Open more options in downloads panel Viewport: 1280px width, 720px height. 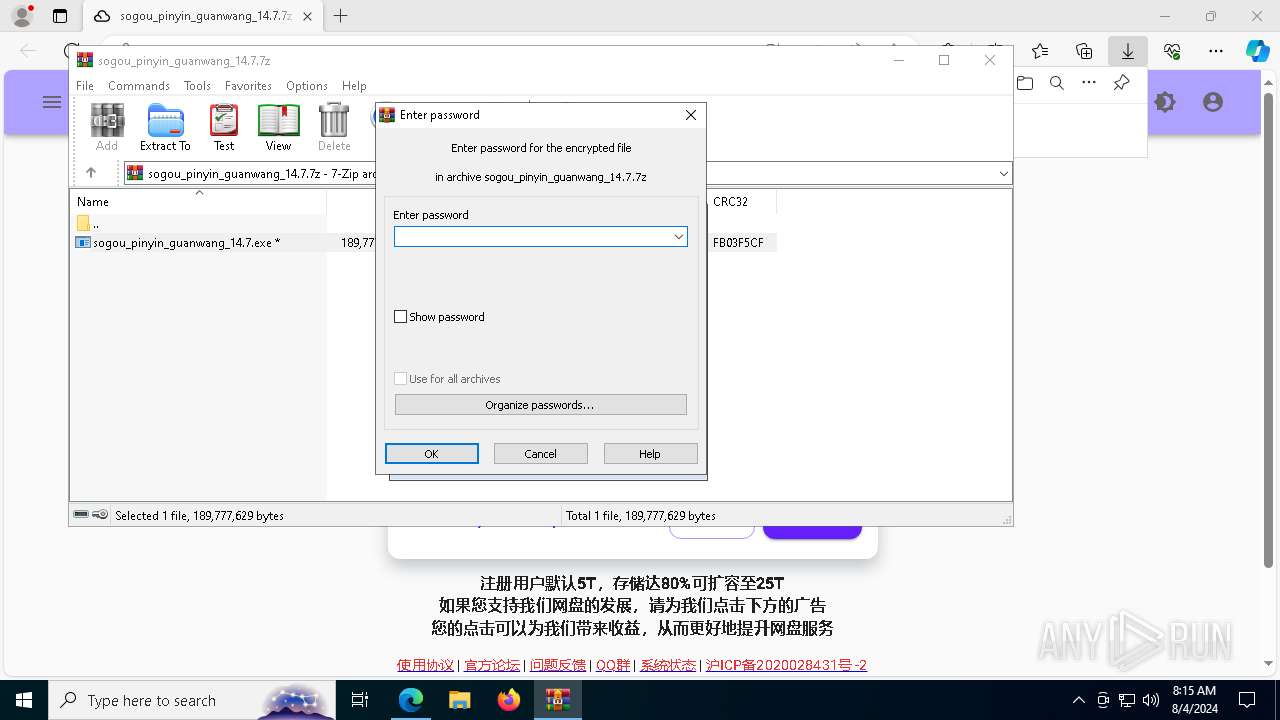(1089, 83)
